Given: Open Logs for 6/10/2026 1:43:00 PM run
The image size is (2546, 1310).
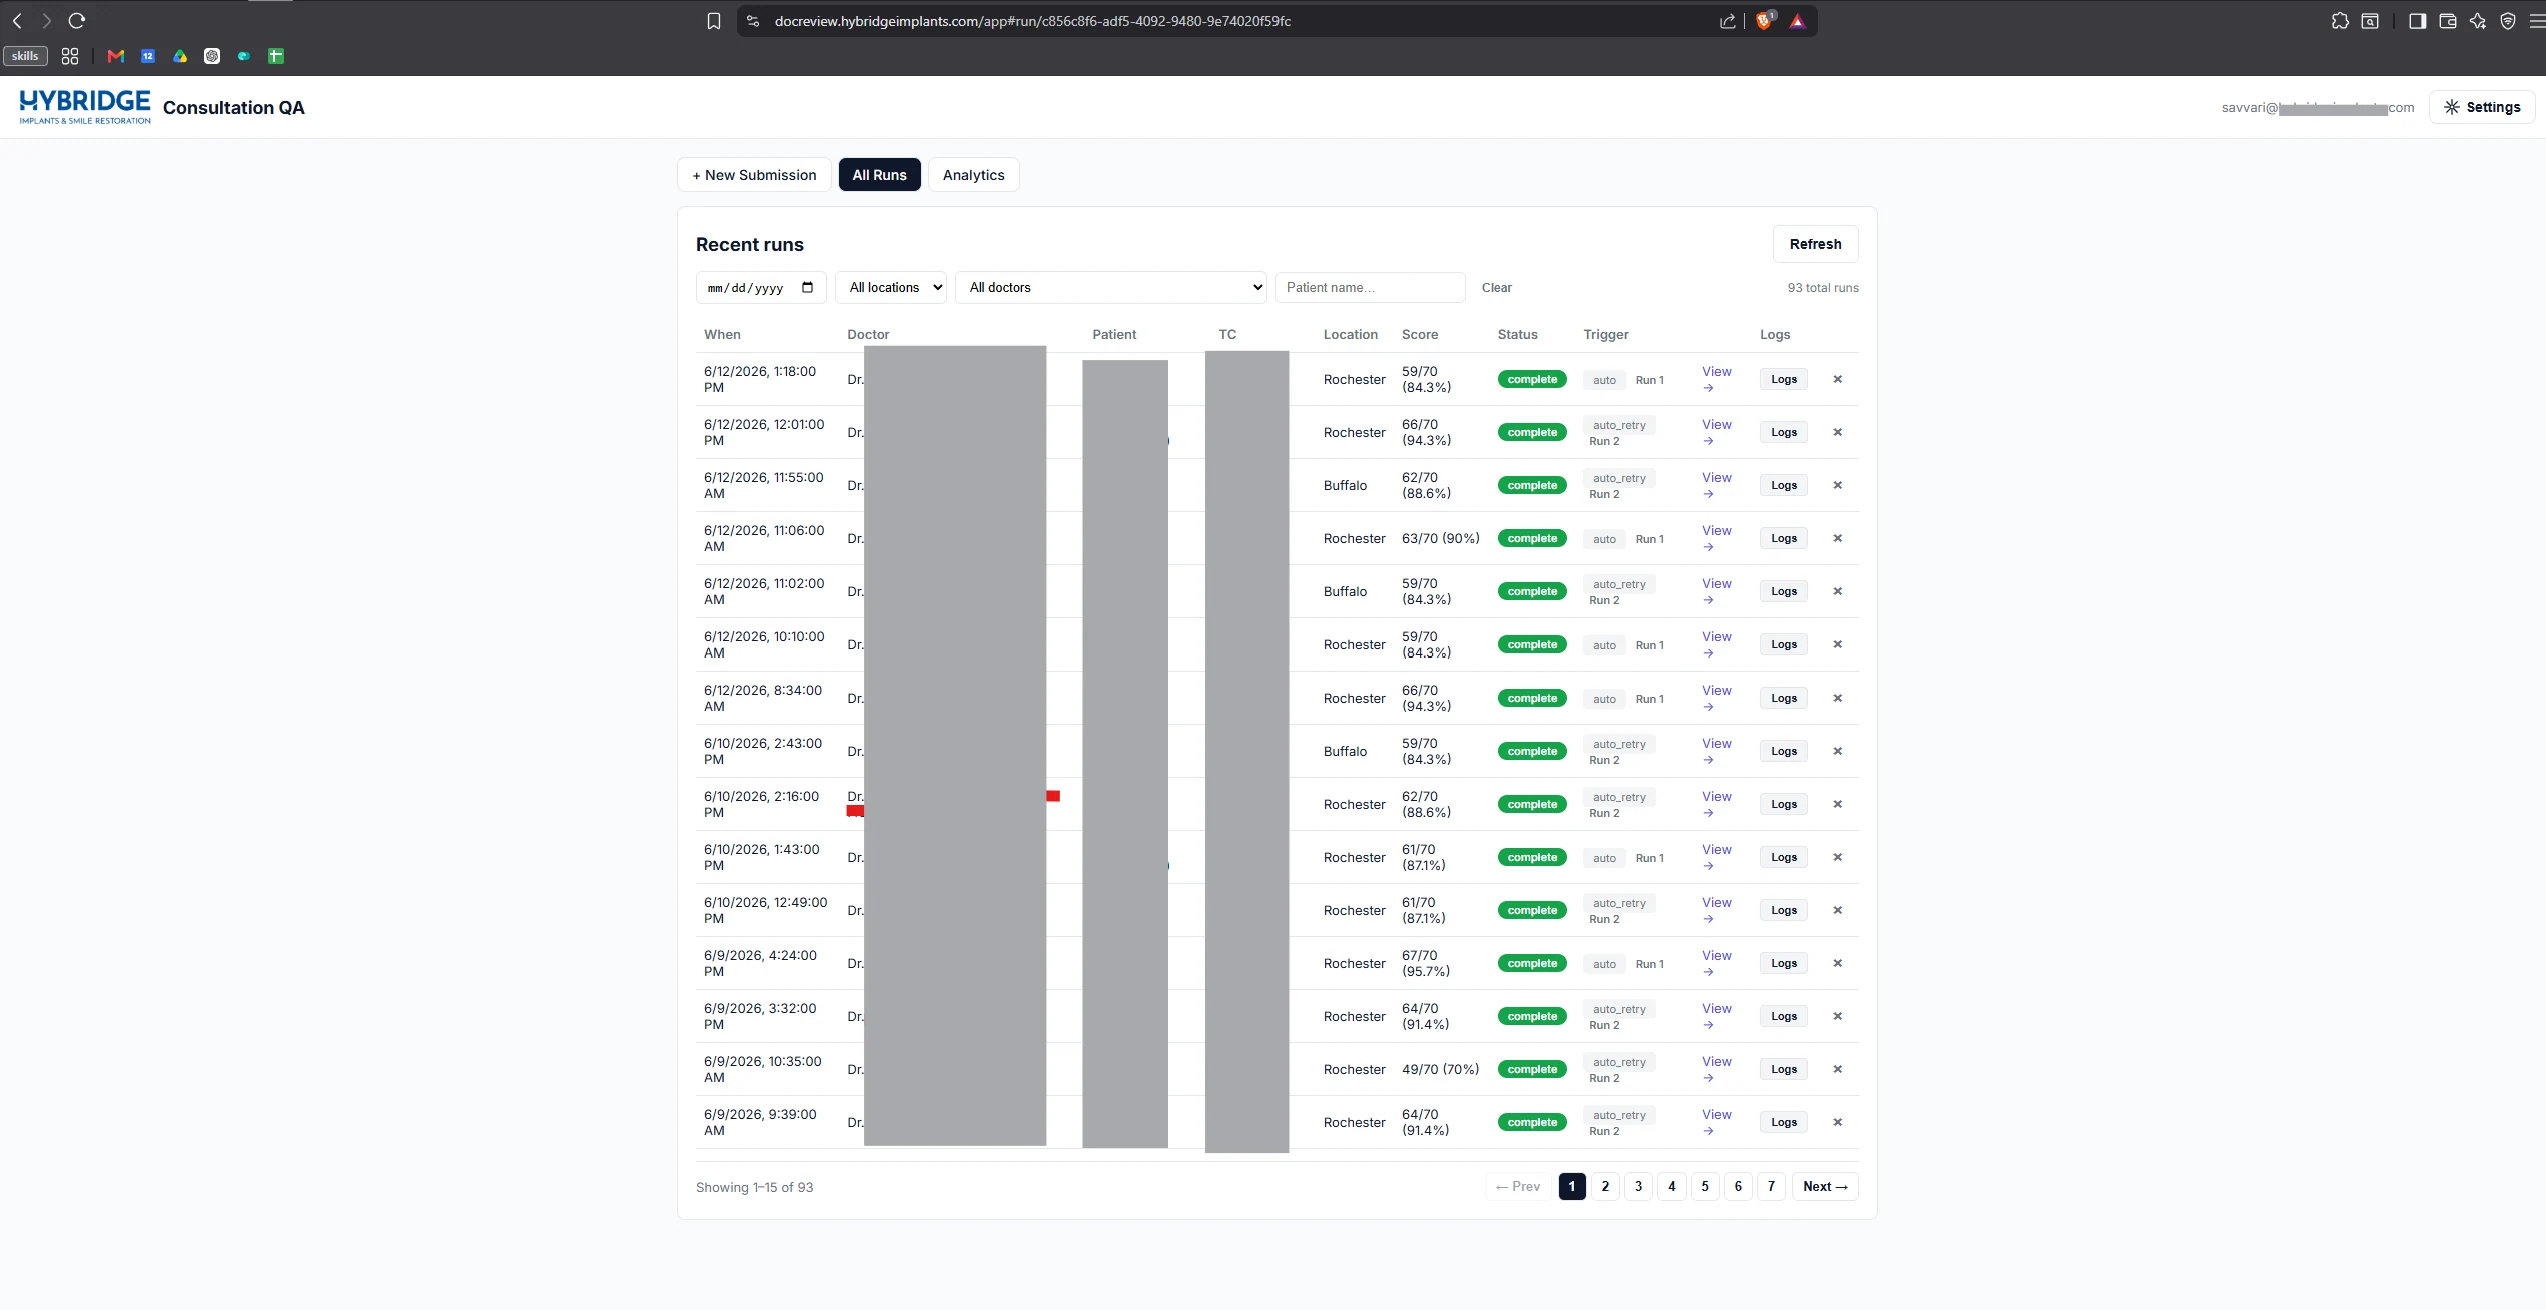Looking at the screenshot, I should [1784, 857].
